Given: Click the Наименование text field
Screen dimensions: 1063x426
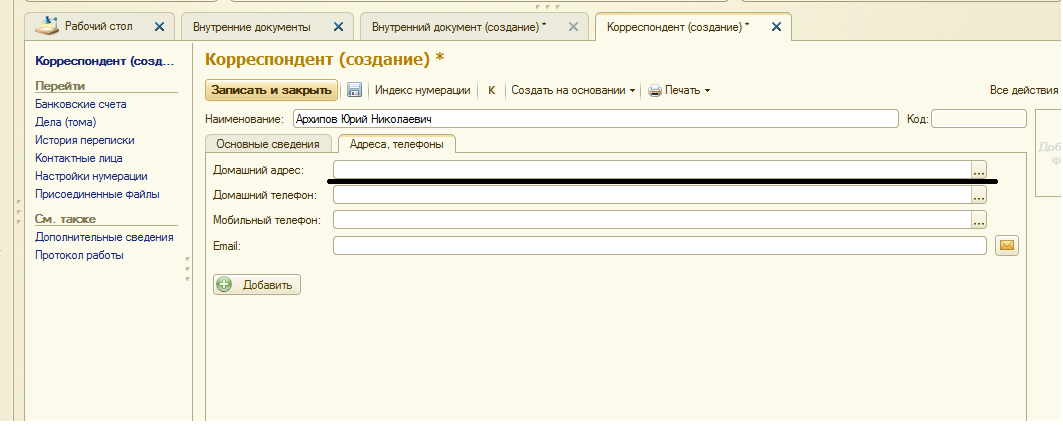Looking at the screenshot, I should pos(595,119).
